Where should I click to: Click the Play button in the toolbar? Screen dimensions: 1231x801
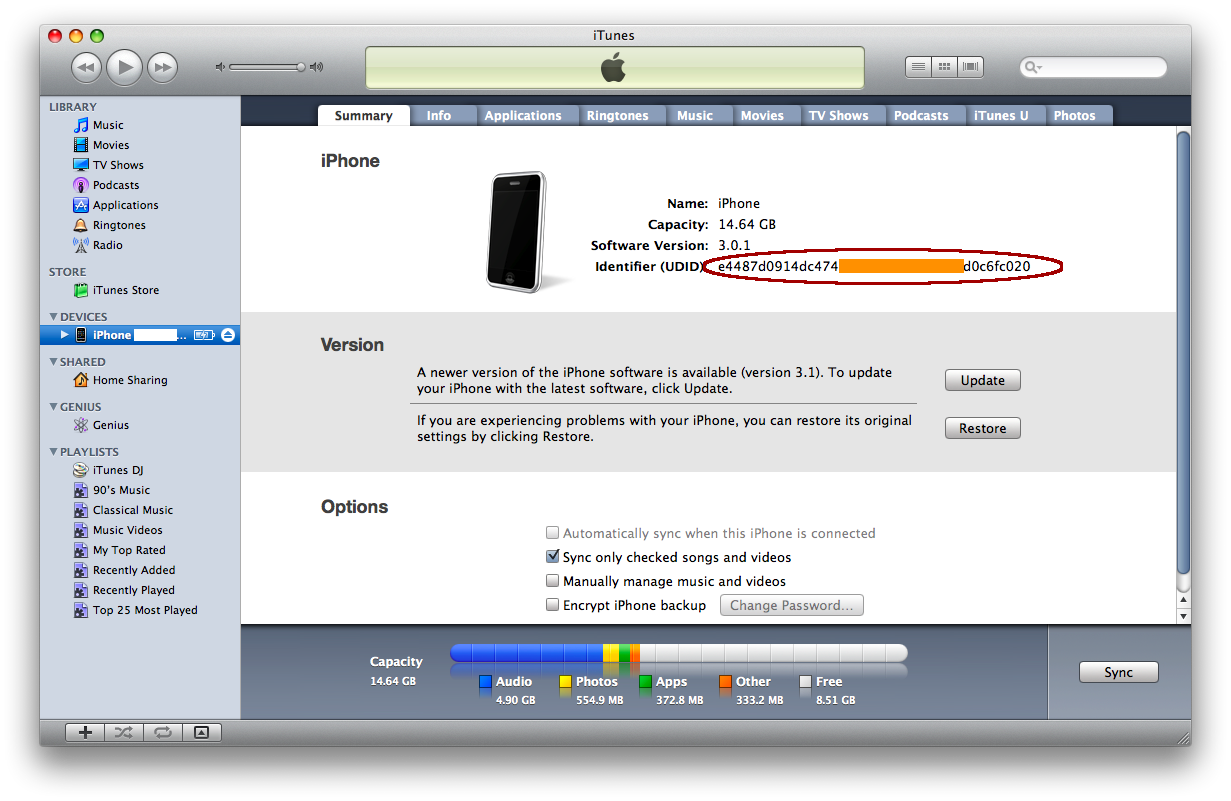pyautogui.click(x=124, y=67)
